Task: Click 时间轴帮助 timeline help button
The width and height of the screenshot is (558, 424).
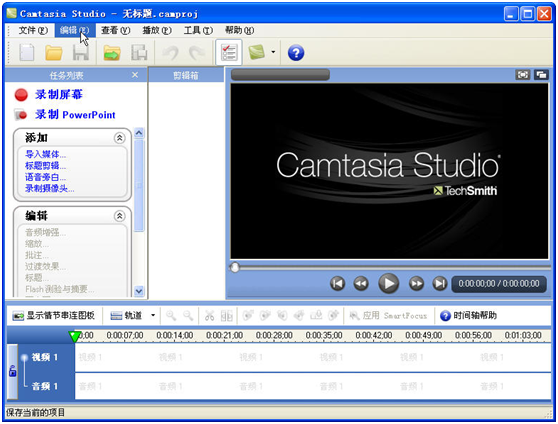Action: tap(468, 315)
